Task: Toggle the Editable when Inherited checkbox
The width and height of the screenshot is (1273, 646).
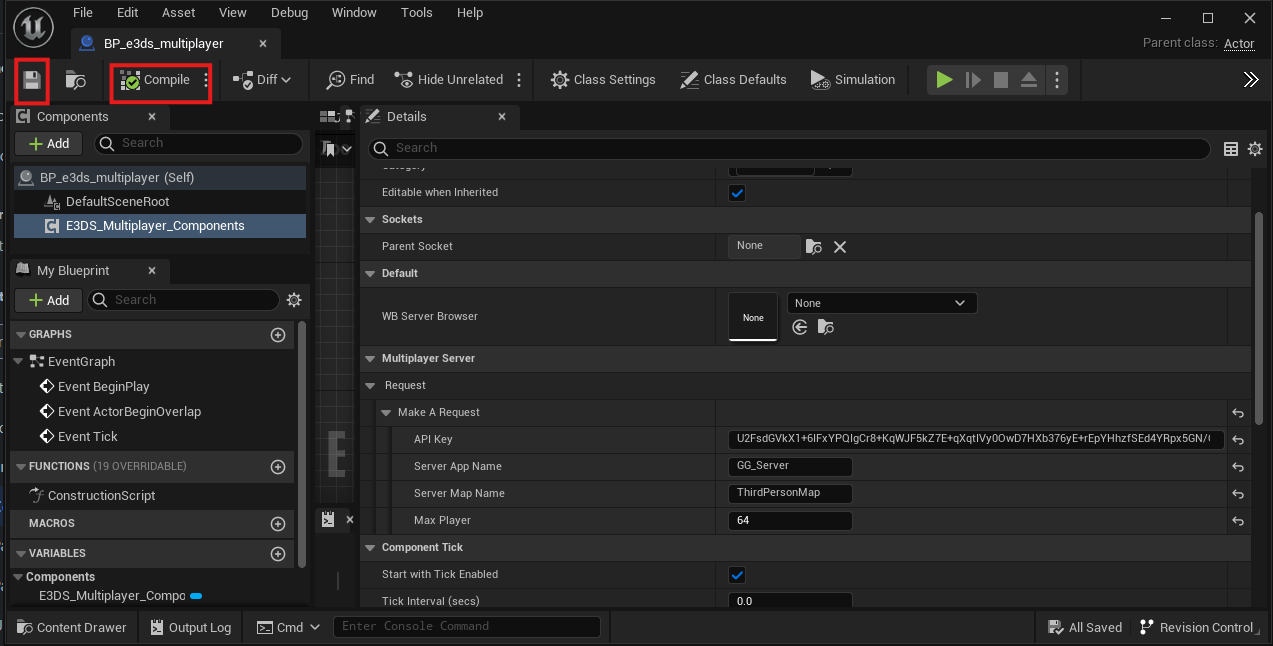Action: [737, 193]
